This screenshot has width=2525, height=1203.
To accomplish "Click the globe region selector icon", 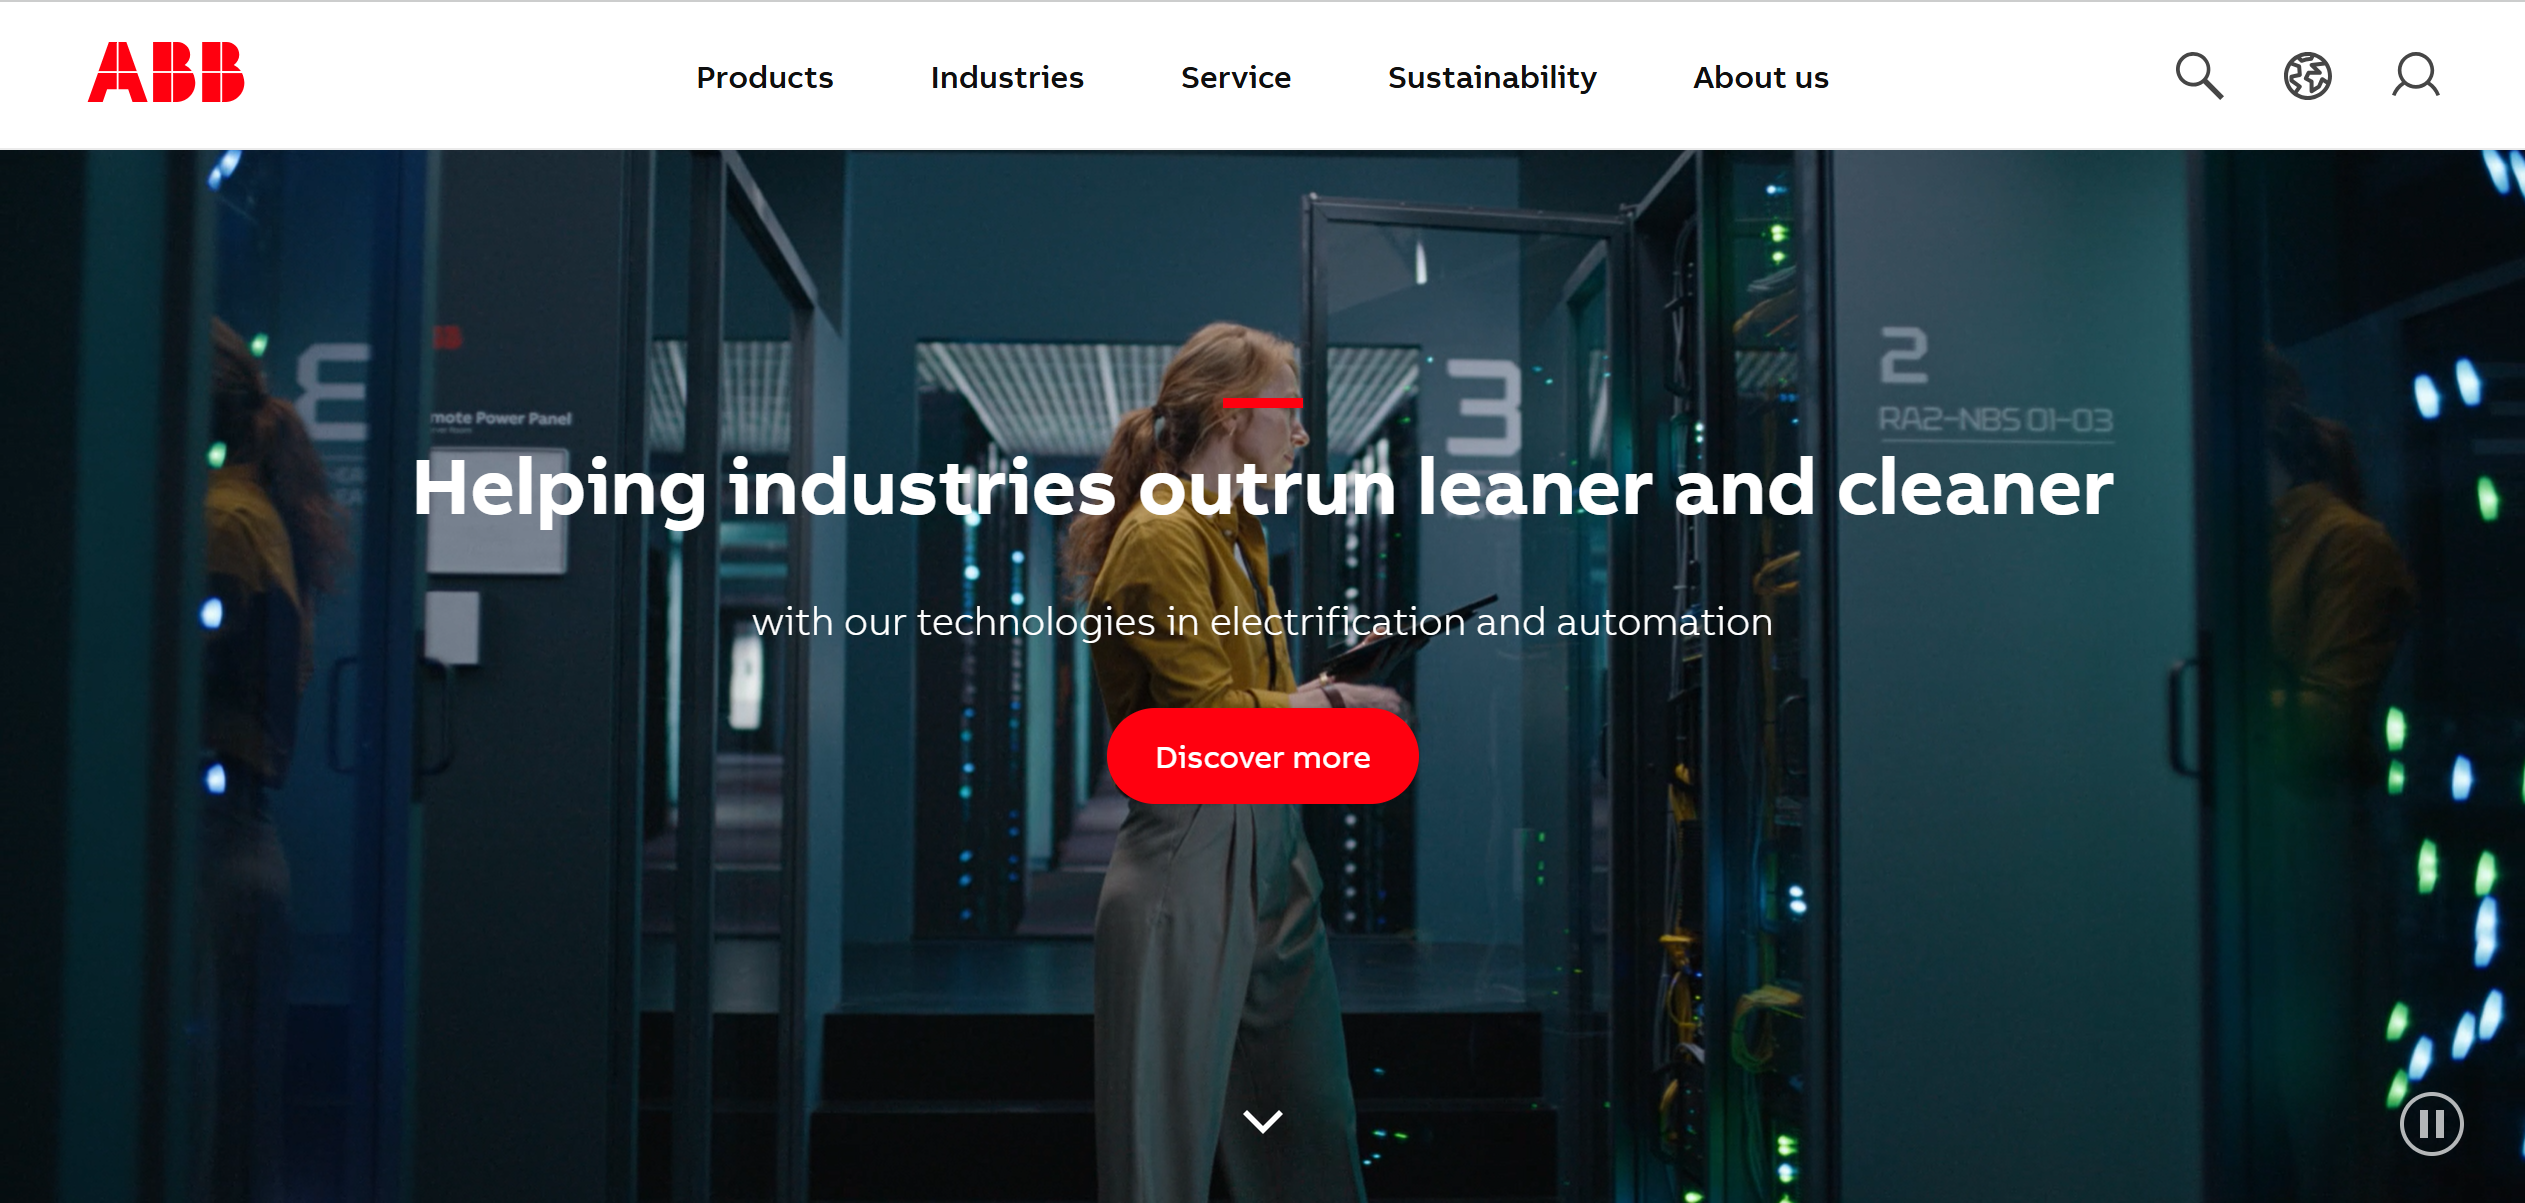I will point(2307,76).
